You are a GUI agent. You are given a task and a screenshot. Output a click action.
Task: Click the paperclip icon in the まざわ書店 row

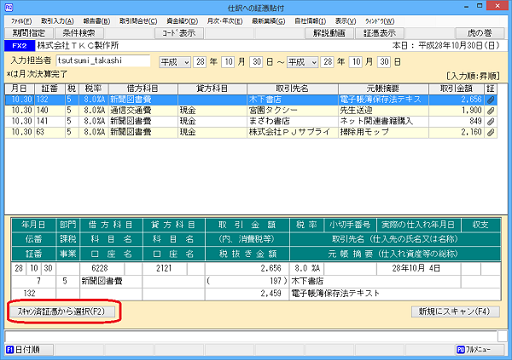pos(490,121)
